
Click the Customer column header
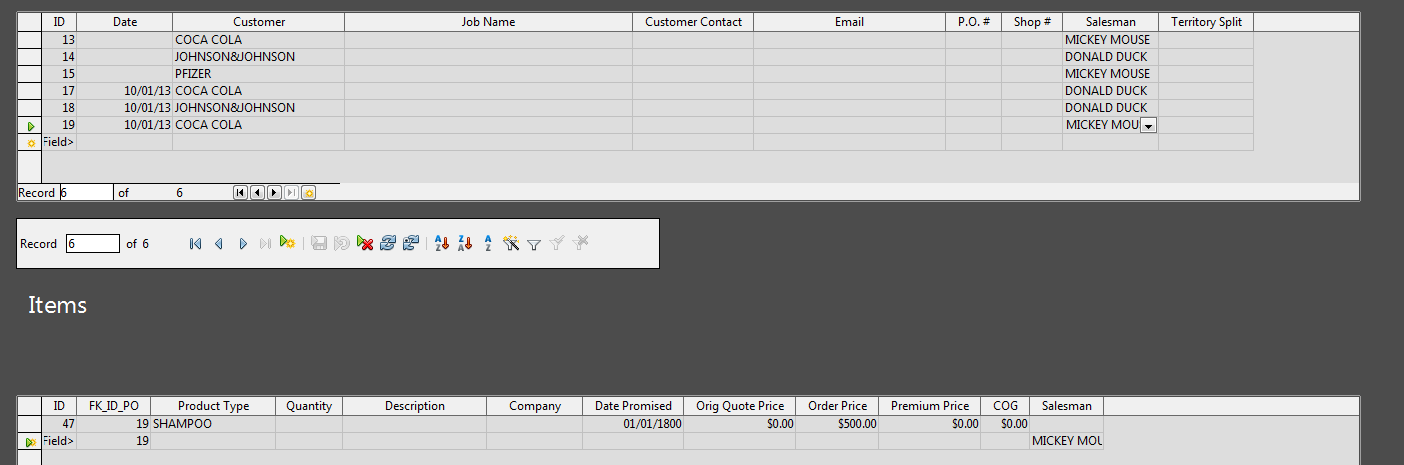pos(258,22)
